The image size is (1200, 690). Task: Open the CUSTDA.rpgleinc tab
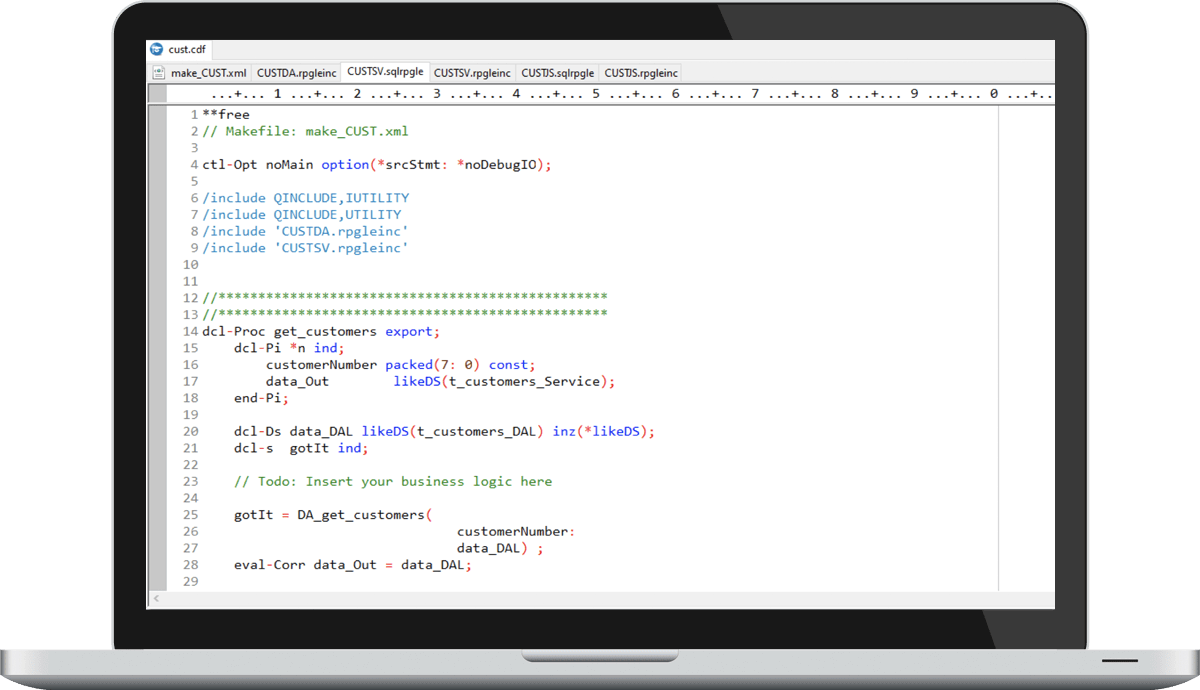(x=296, y=73)
